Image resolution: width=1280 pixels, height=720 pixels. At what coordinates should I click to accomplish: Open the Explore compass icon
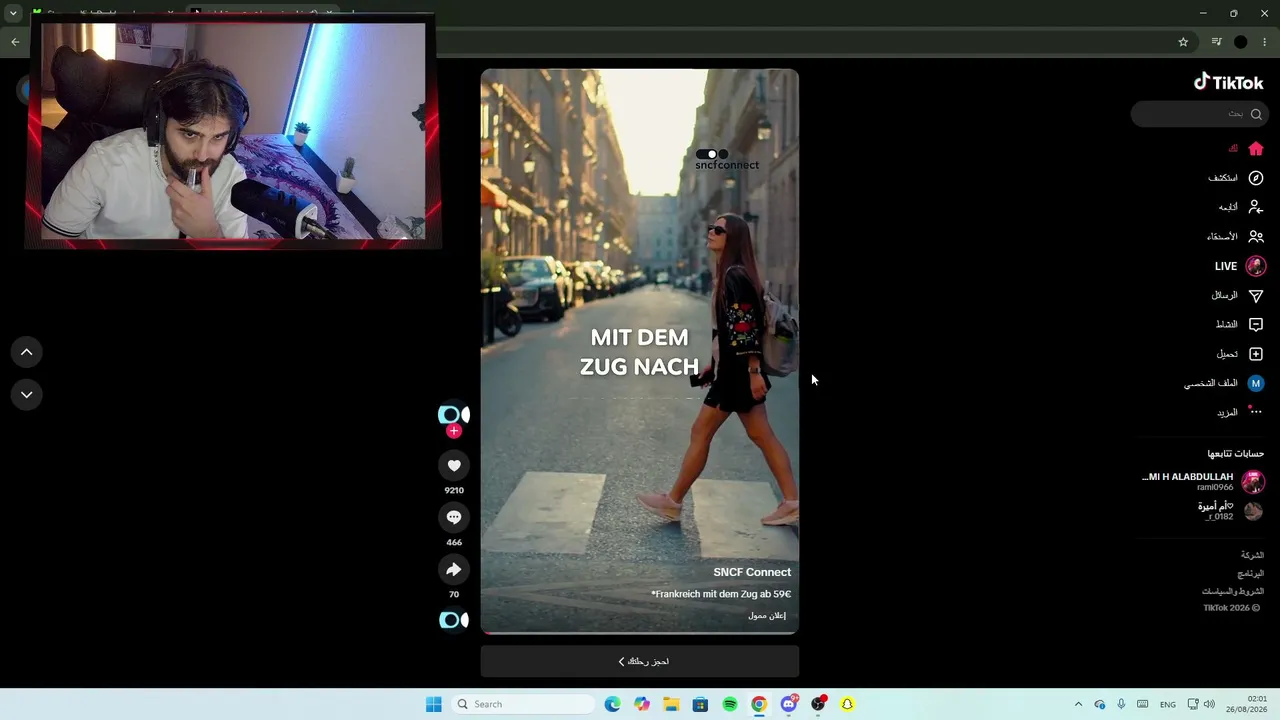point(1256,178)
